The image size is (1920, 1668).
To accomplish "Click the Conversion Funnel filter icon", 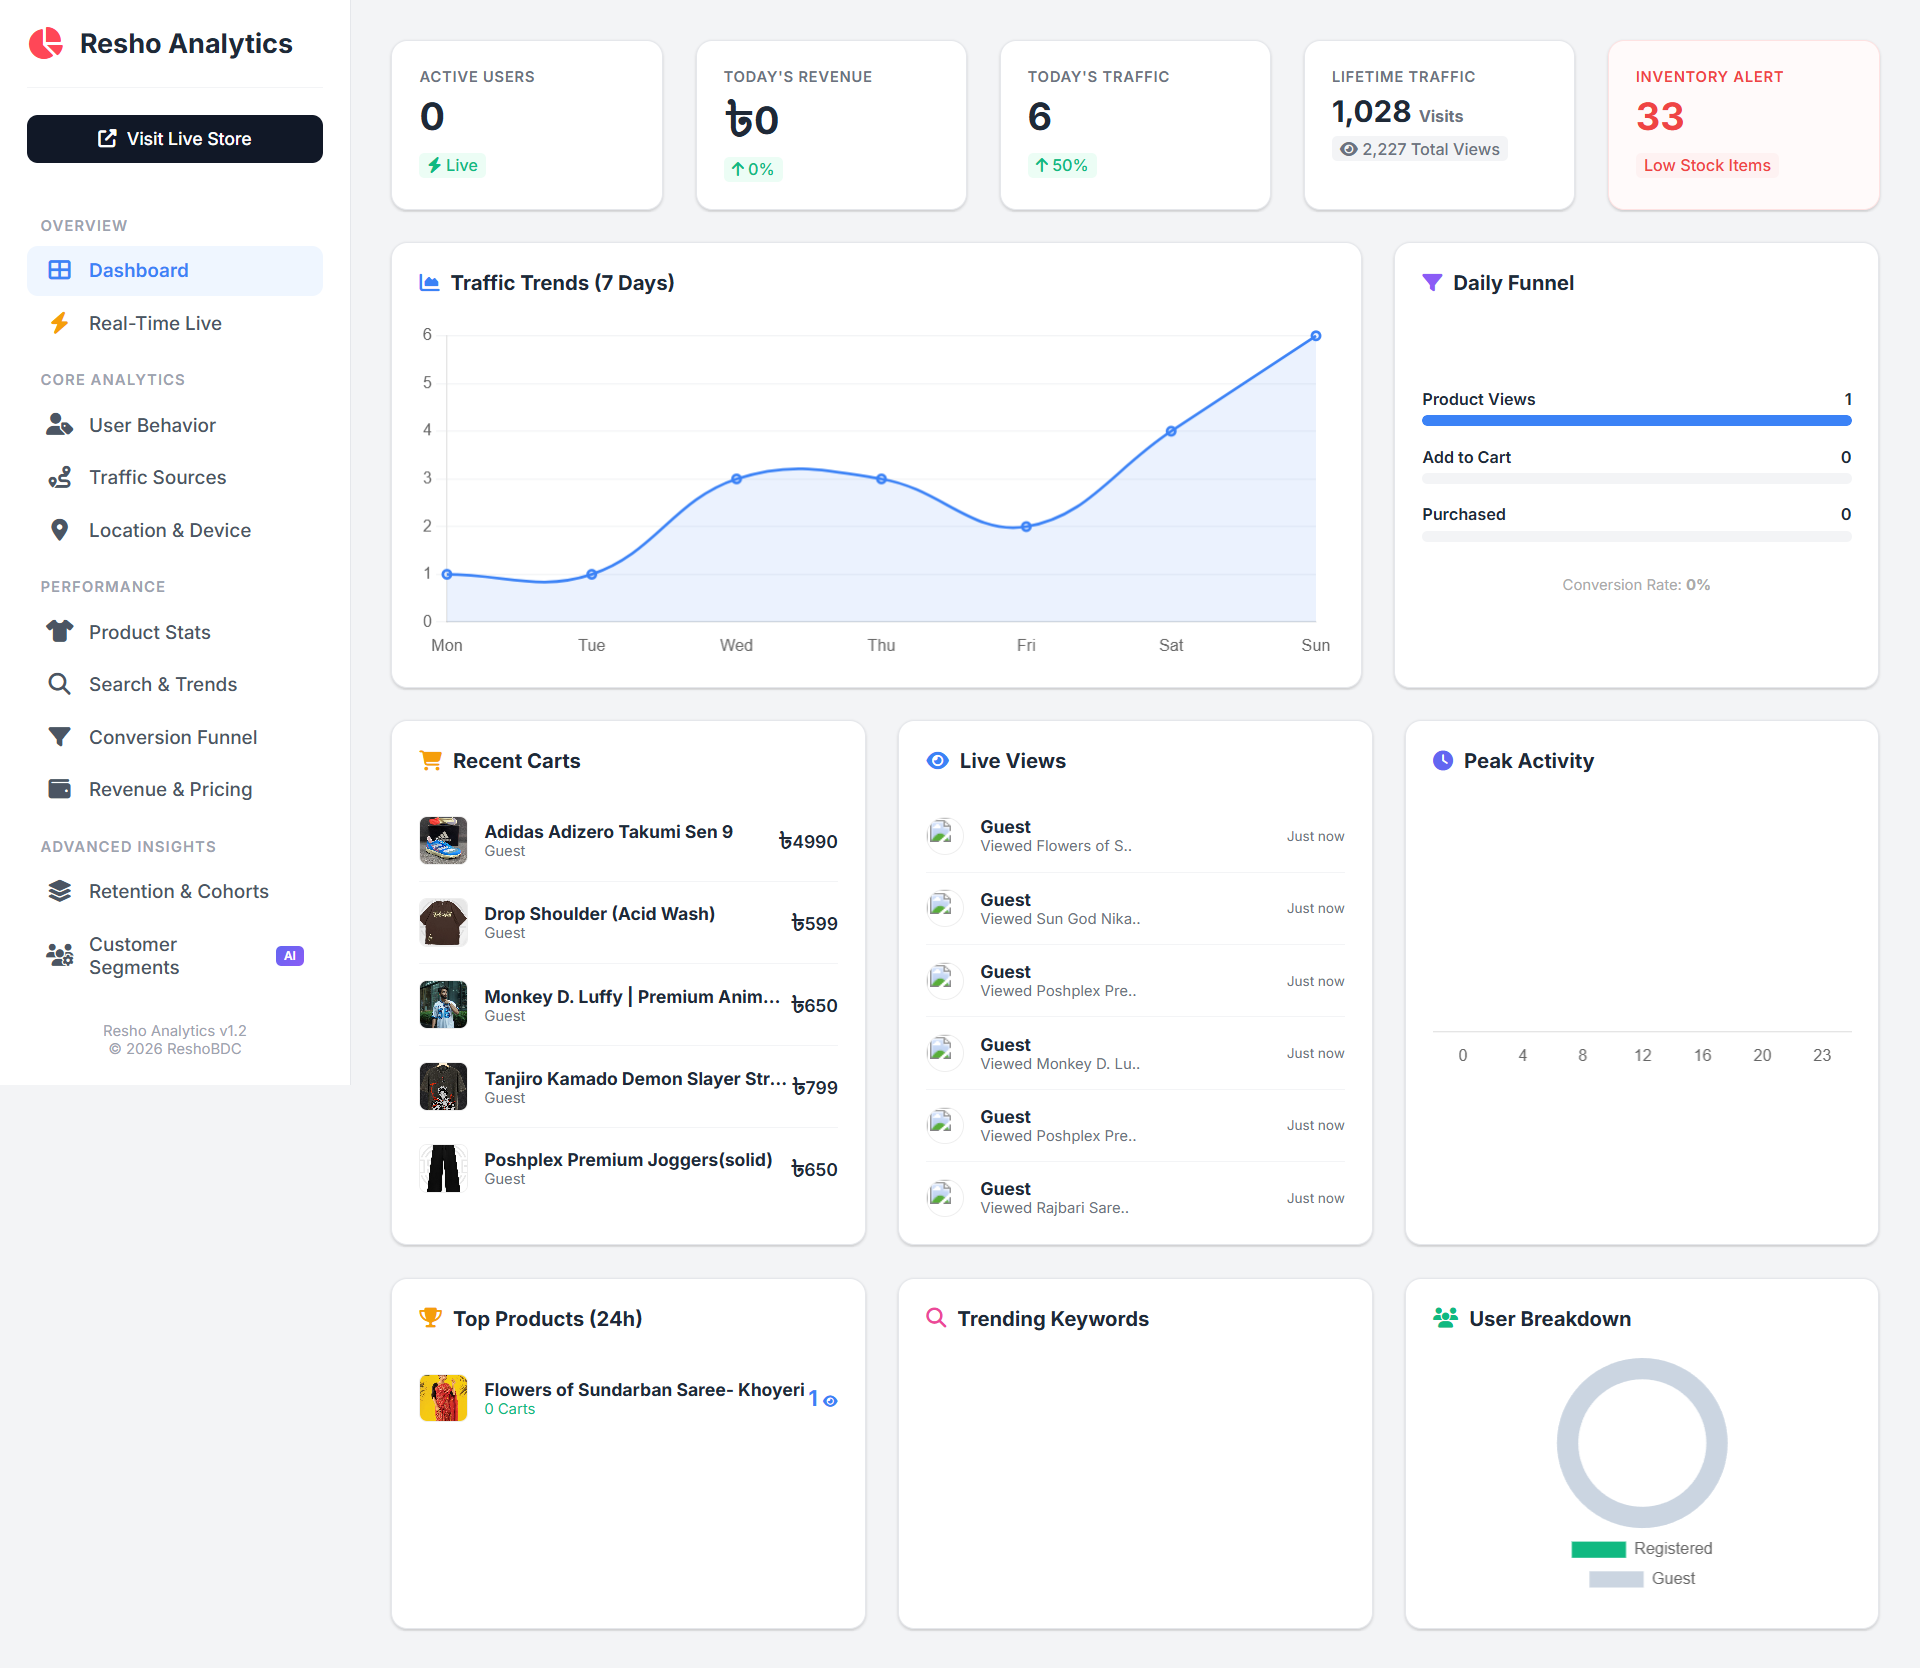I will tap(60, 737).
